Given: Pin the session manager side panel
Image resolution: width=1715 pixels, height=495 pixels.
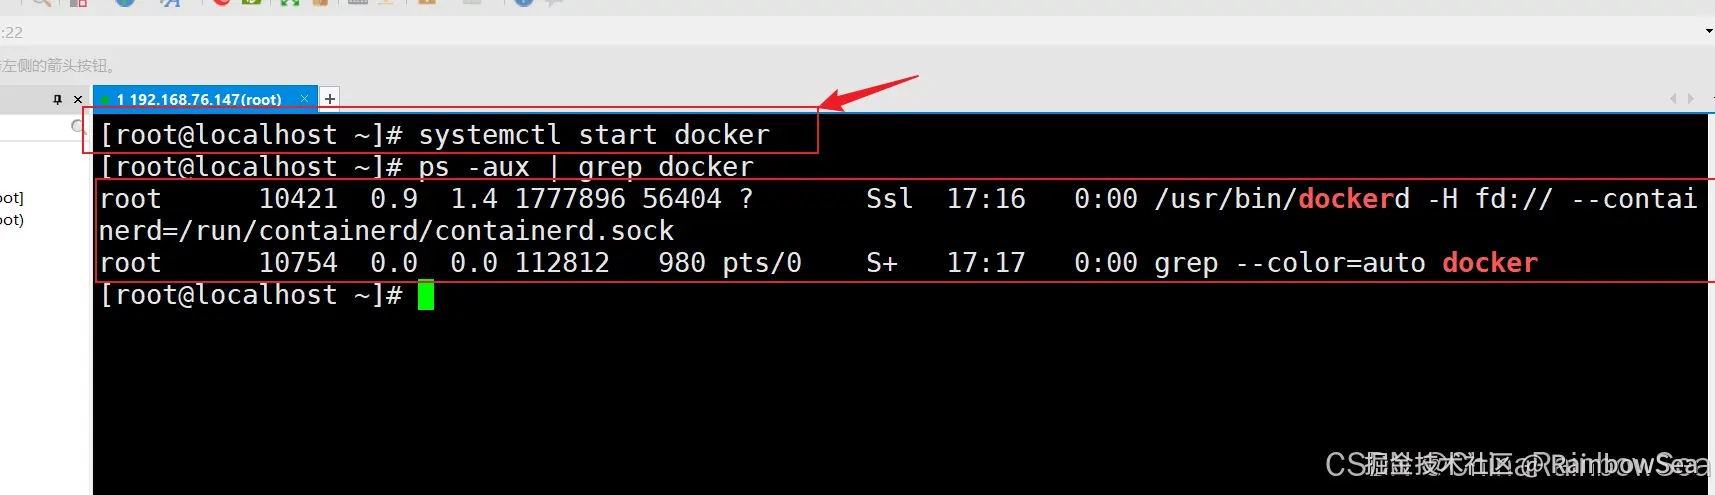Looking at the screenshot, I should click(57, 99).
